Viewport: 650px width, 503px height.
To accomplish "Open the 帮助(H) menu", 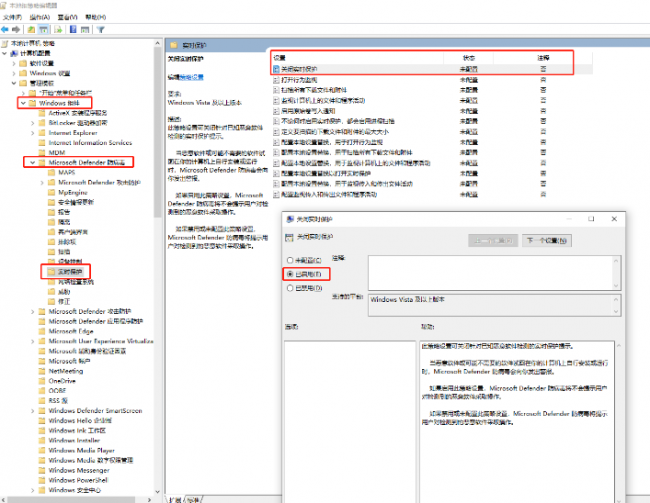I will point(96,17).
